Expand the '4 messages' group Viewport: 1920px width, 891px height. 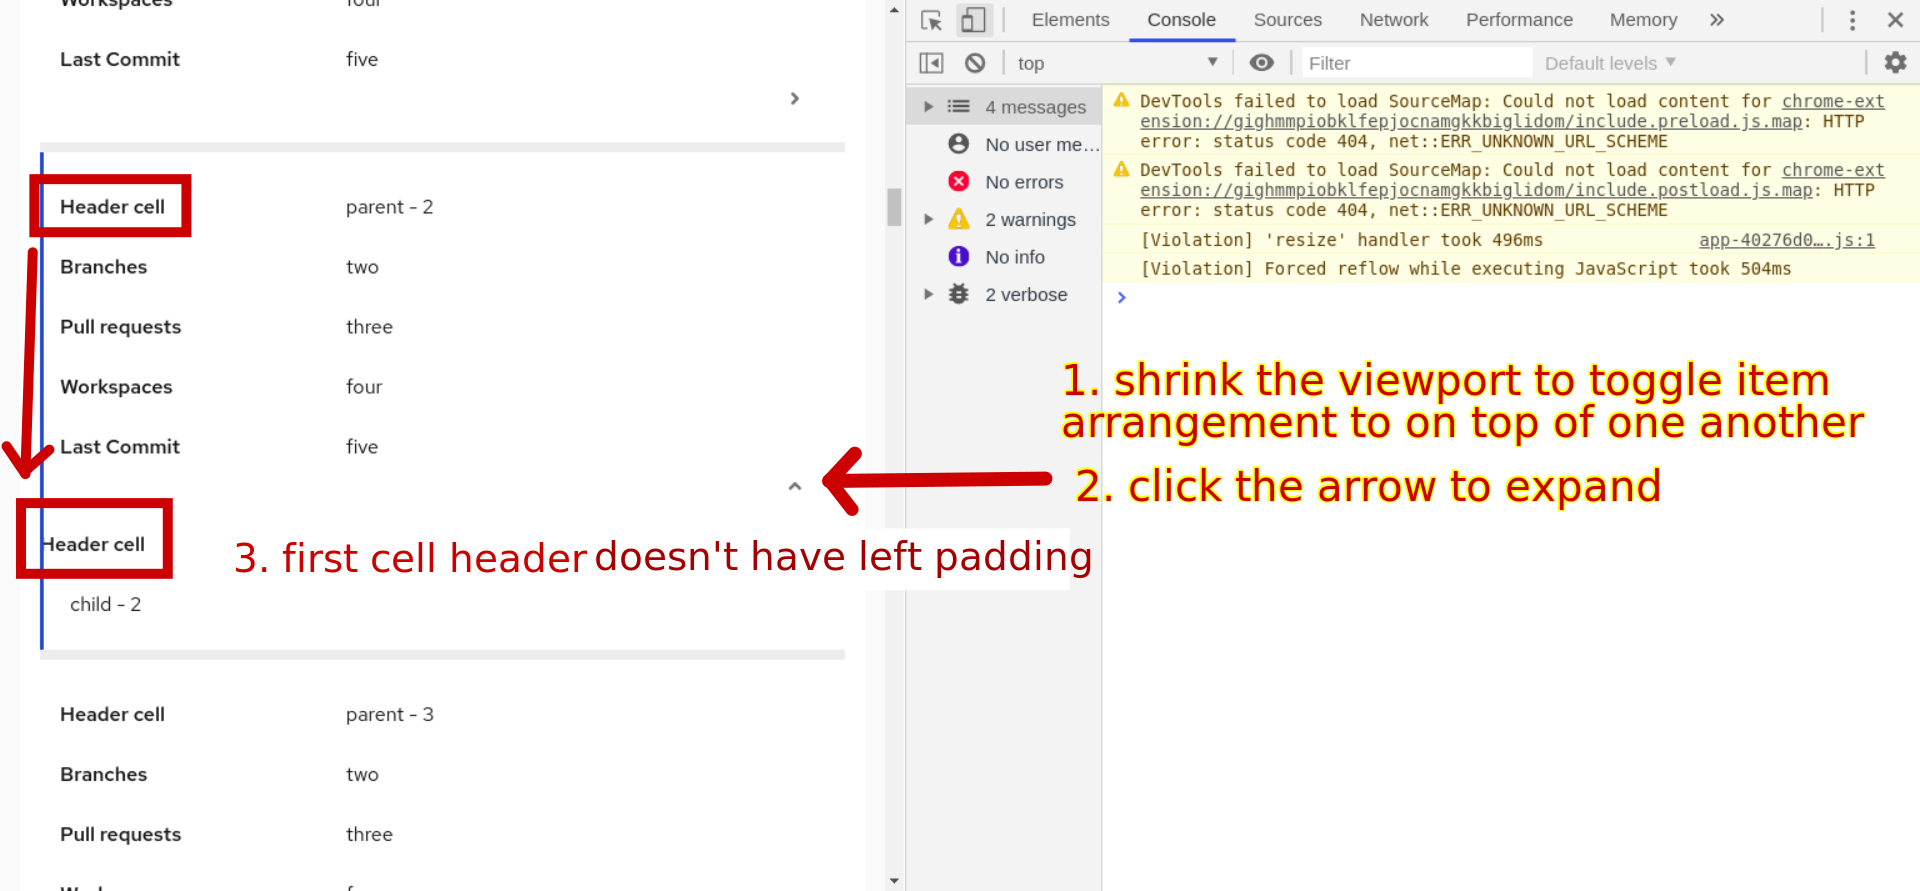click(x=928, y=106)
